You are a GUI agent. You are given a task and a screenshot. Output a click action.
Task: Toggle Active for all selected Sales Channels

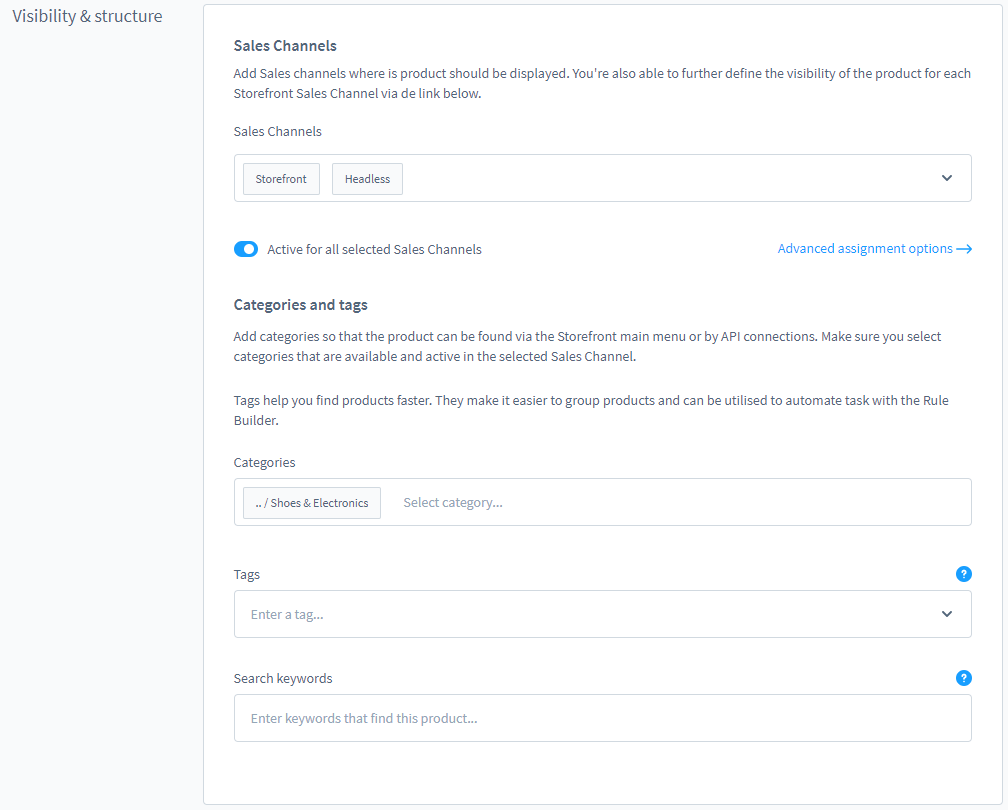(x=246, y=249)
